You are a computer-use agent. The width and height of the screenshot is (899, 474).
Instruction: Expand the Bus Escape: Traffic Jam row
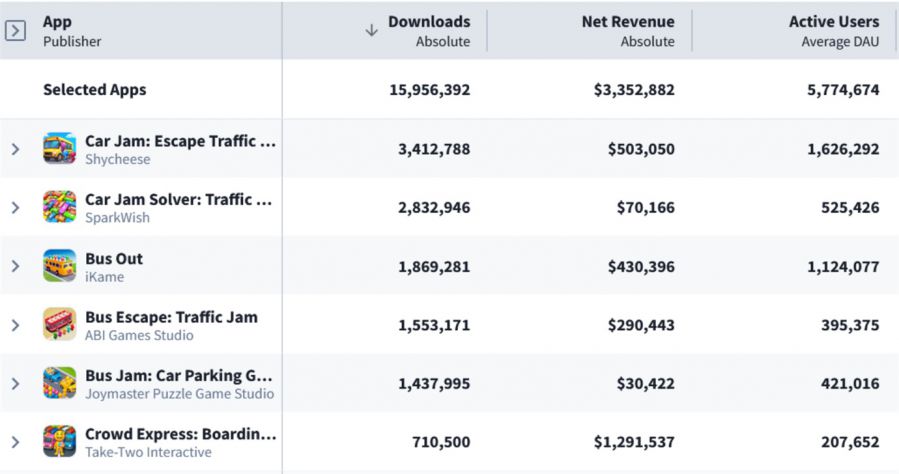coord(15,324)
